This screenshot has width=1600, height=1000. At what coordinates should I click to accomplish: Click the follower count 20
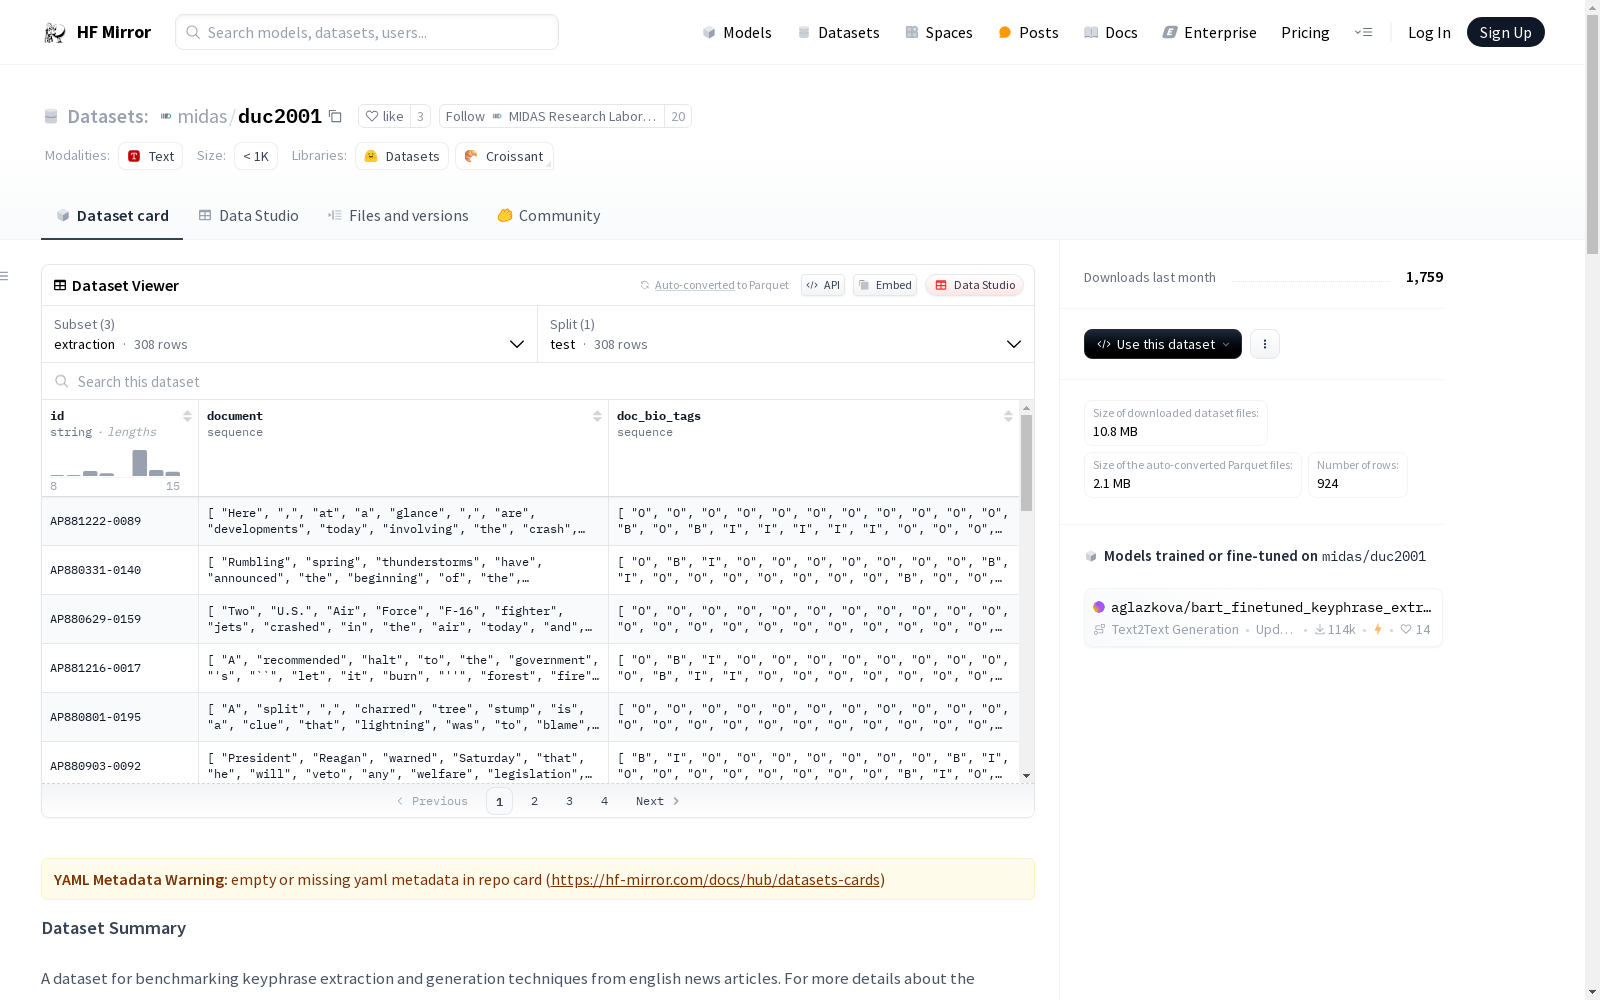[x=678, y=117]
